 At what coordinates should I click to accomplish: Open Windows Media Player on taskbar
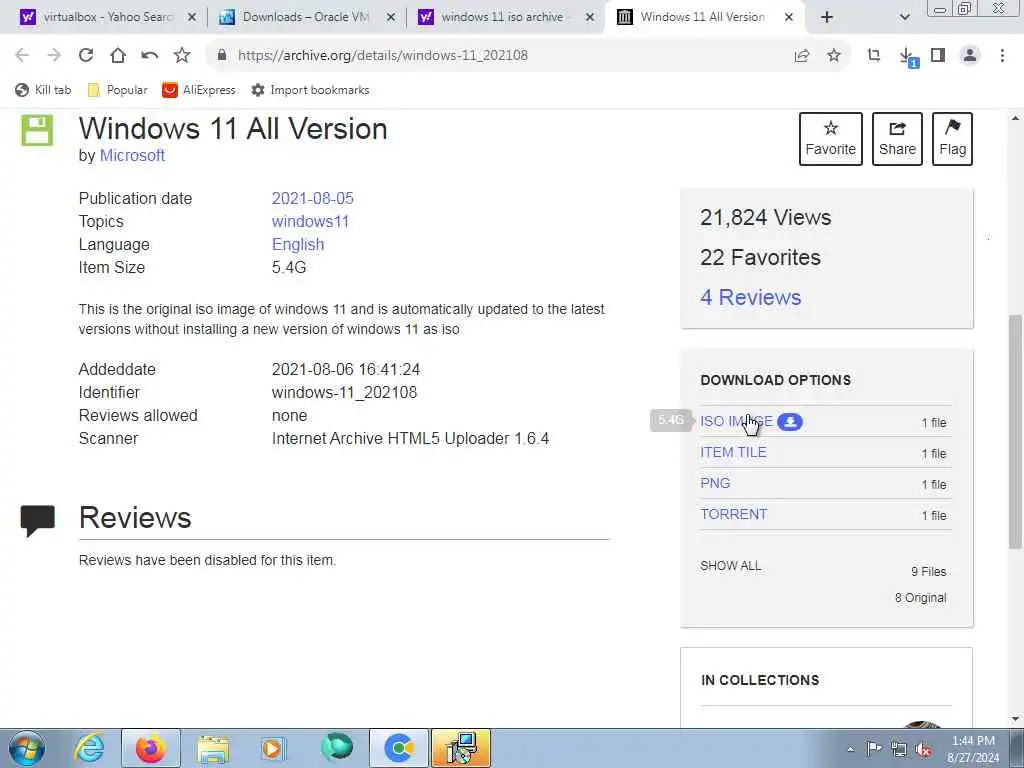274,748
